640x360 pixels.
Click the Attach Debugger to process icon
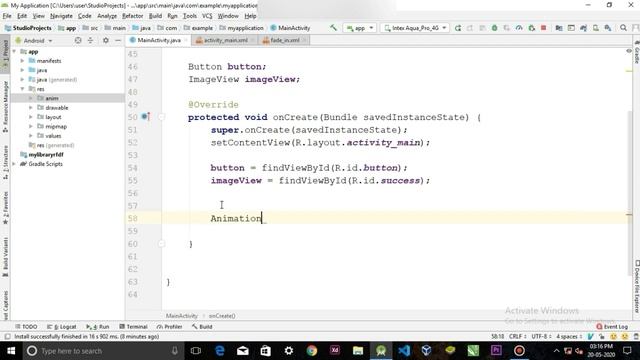pyautogui.click(x=531, y=28)
